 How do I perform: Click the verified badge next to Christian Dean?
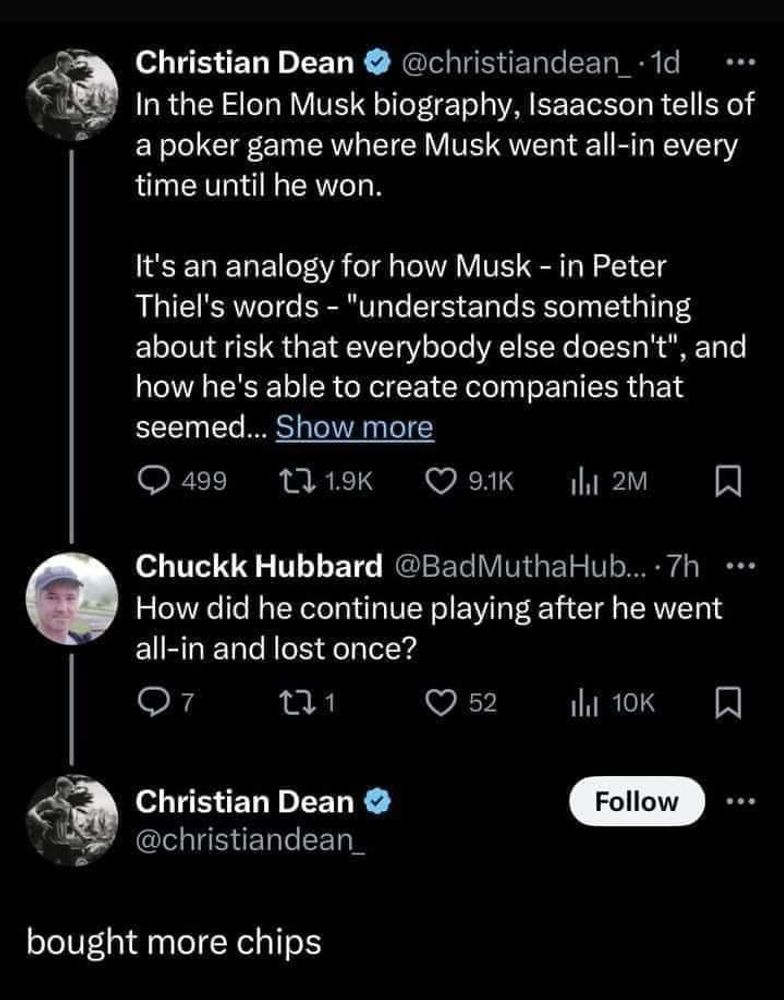379,64
